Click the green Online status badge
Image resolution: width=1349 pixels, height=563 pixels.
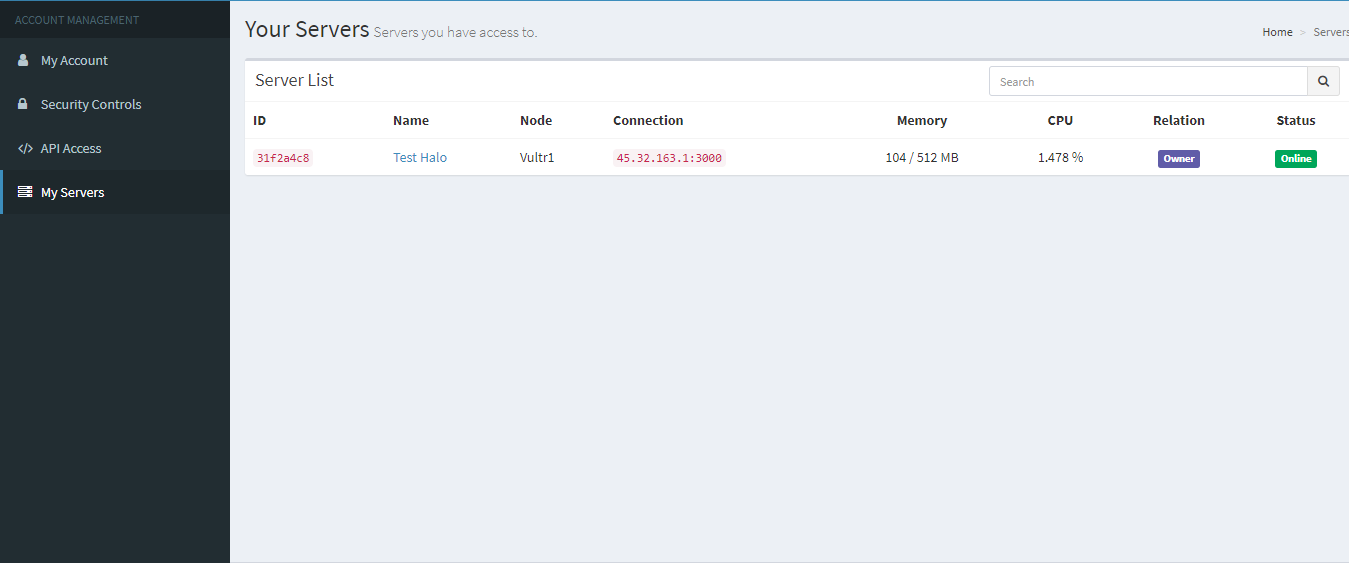[x=1295, y=159]
